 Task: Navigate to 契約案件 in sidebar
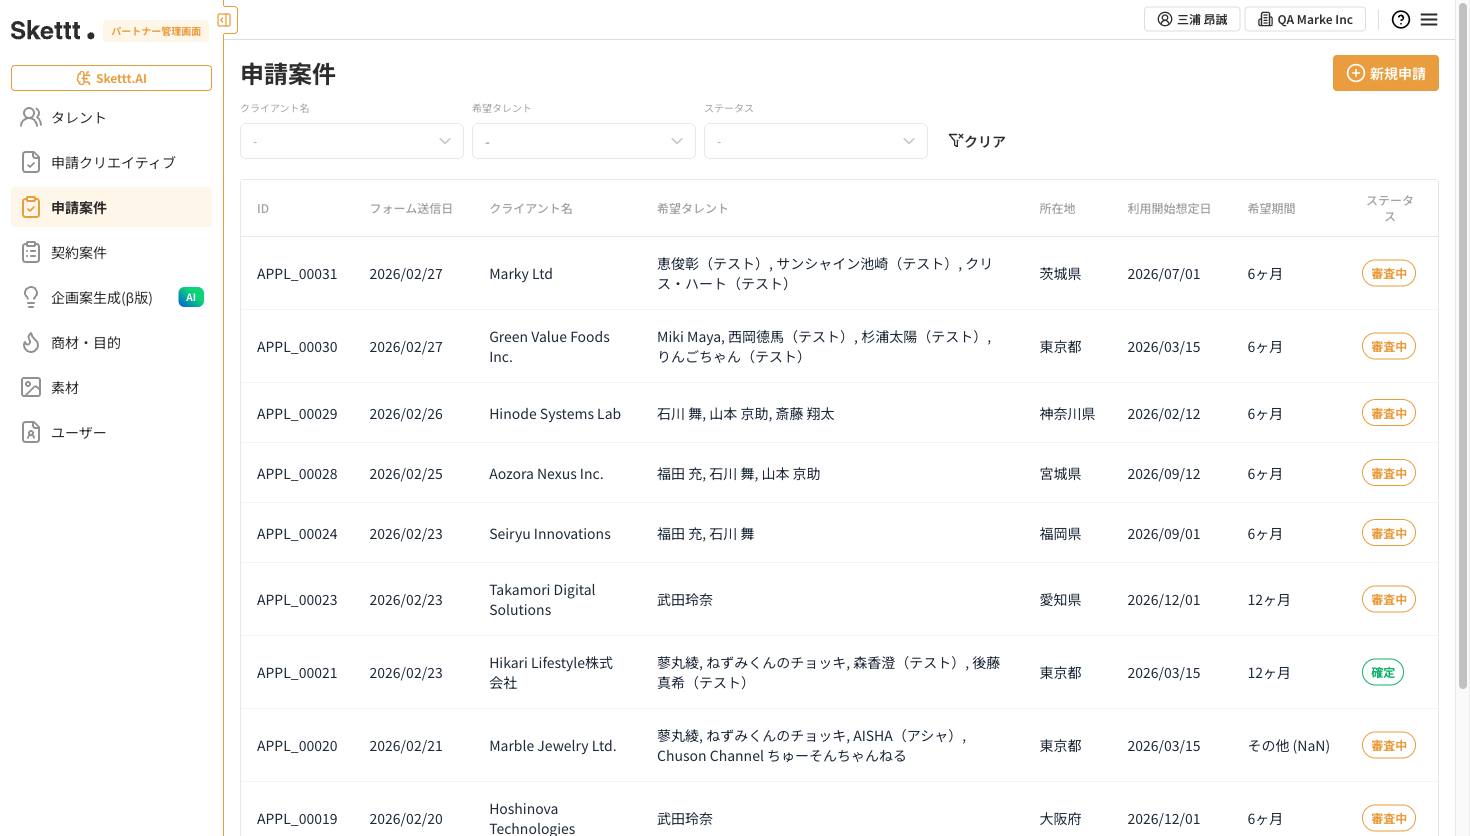coord(79,252)
